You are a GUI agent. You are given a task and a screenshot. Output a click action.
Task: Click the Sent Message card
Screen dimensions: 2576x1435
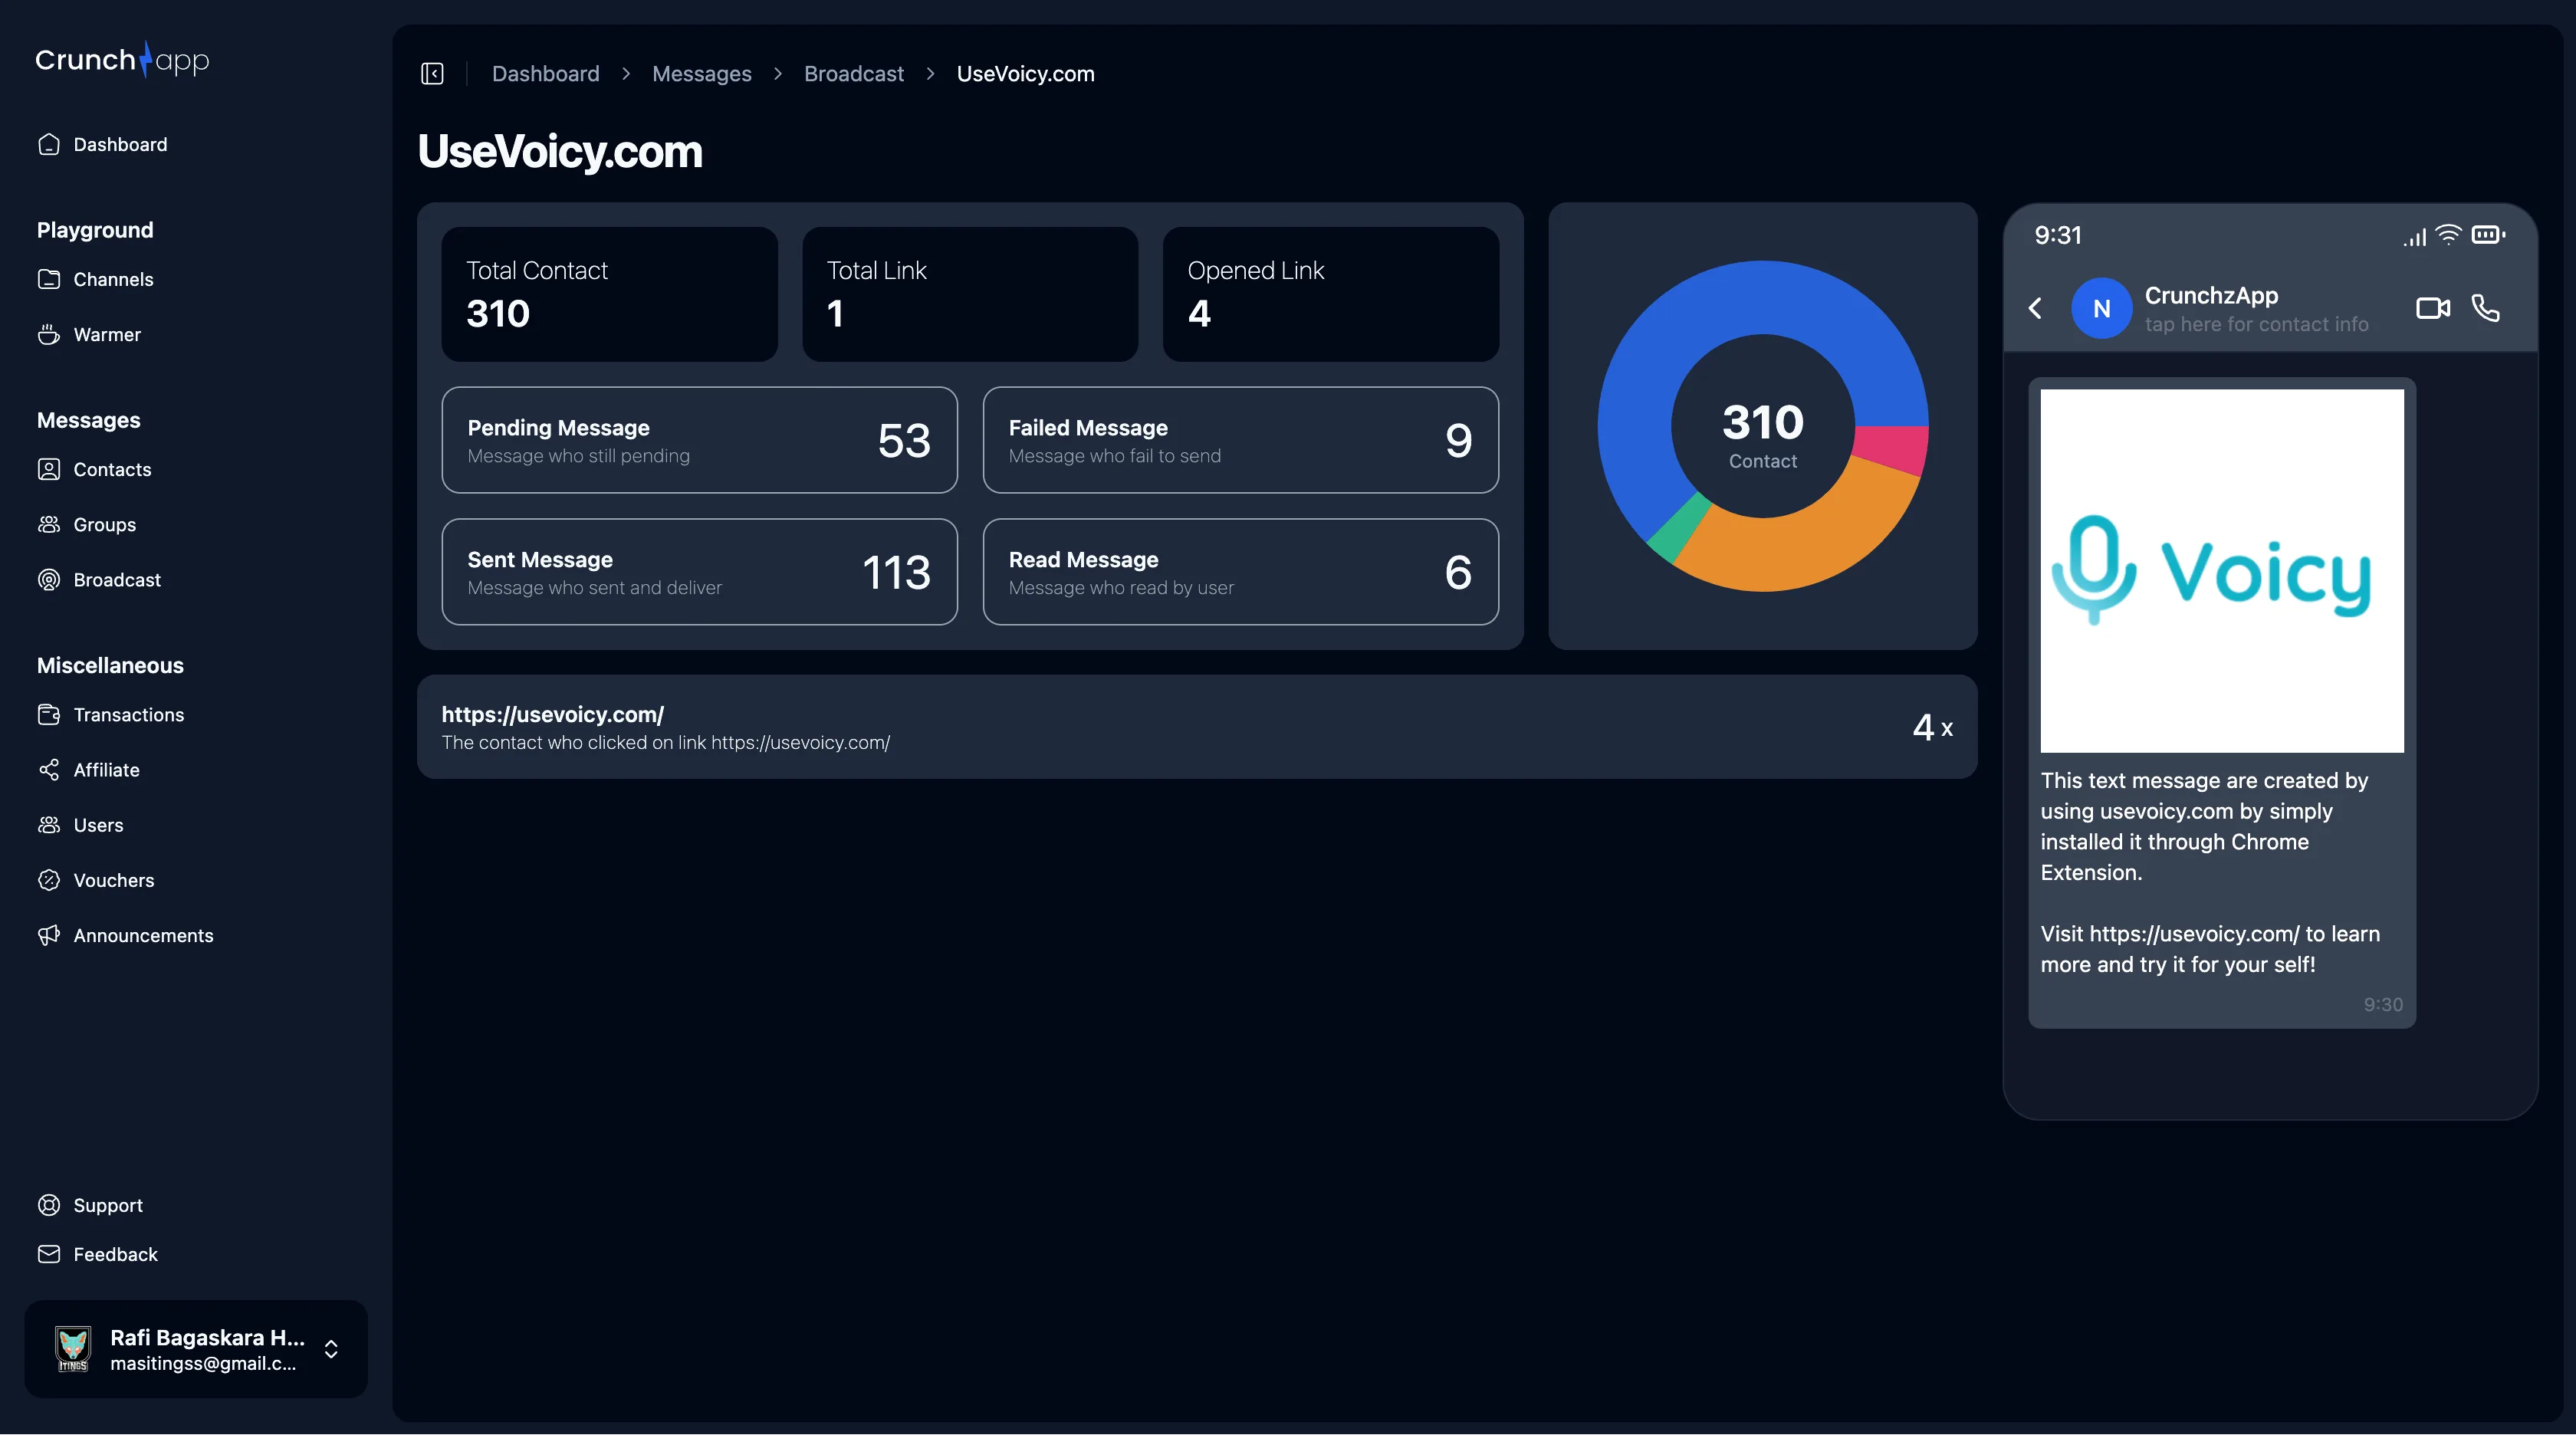pyautogui.click(x=699, y=572)
